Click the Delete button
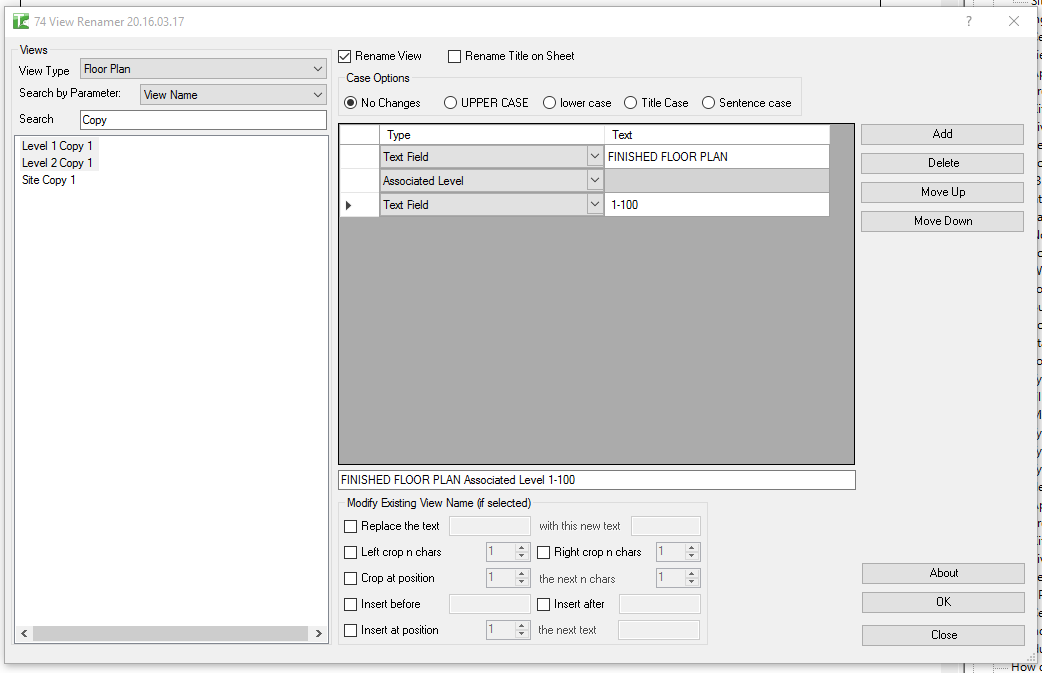The height and width of the screenshot is (673, 1042). [x=942, y=163]
